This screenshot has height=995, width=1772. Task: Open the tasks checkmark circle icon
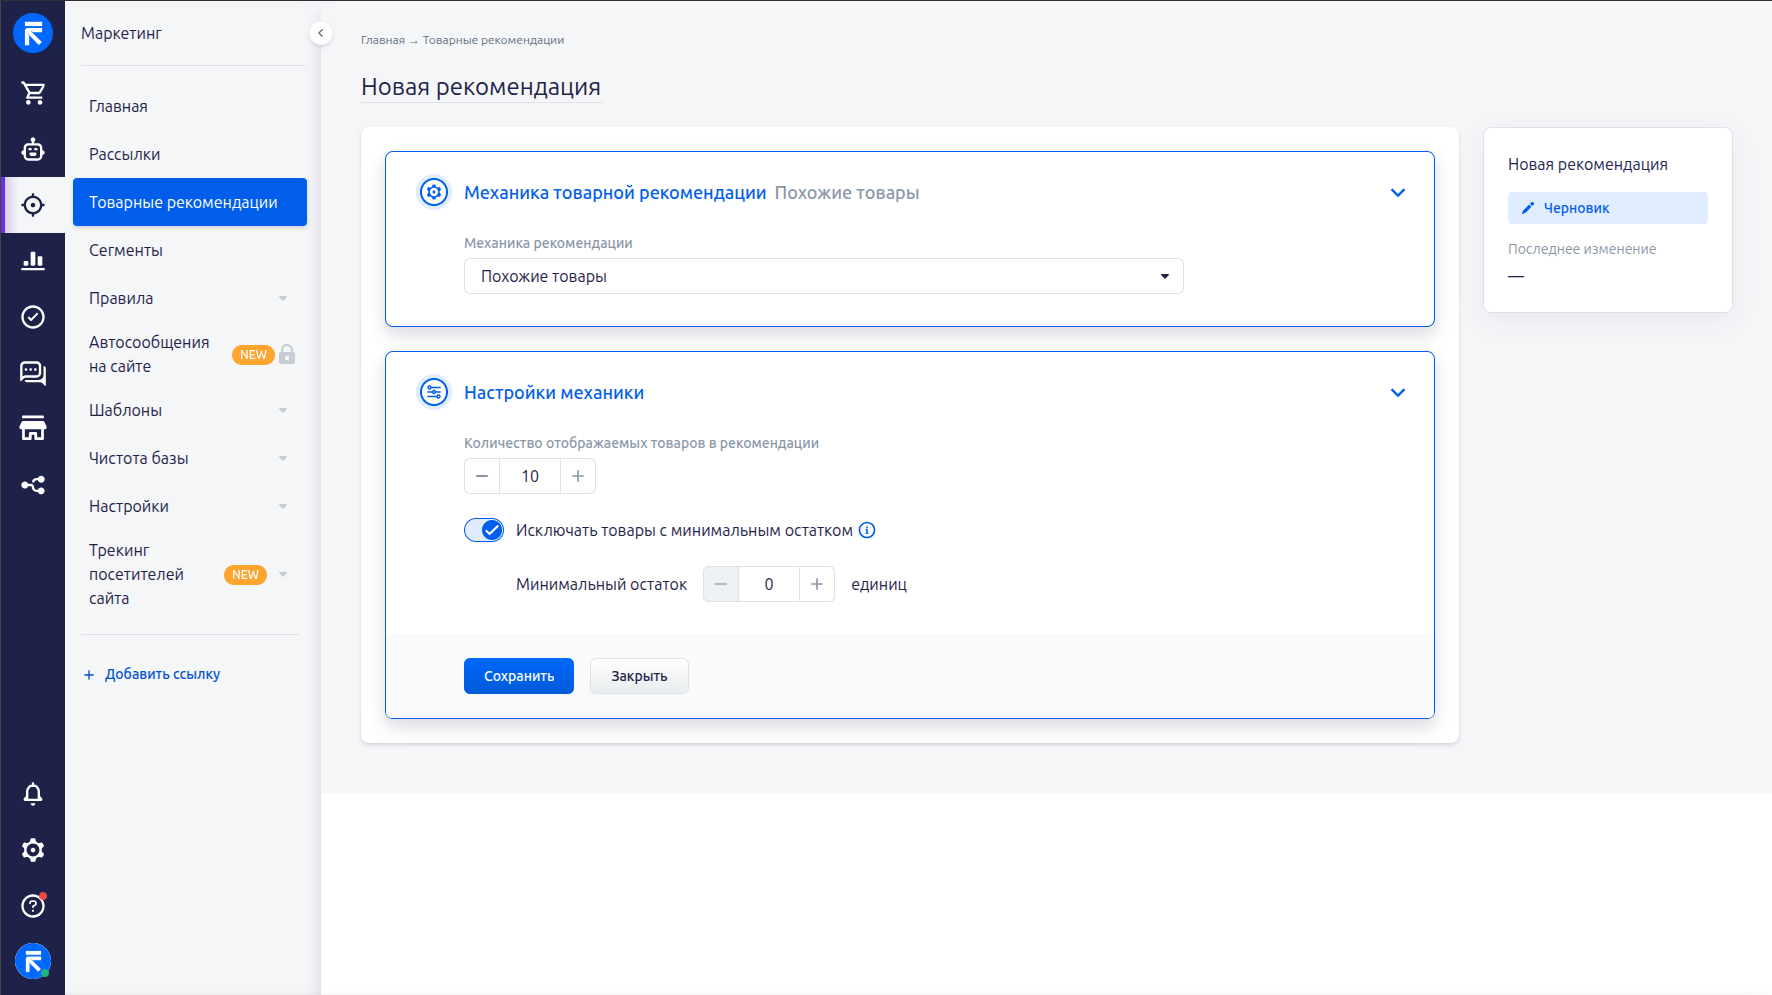(33, 317)
